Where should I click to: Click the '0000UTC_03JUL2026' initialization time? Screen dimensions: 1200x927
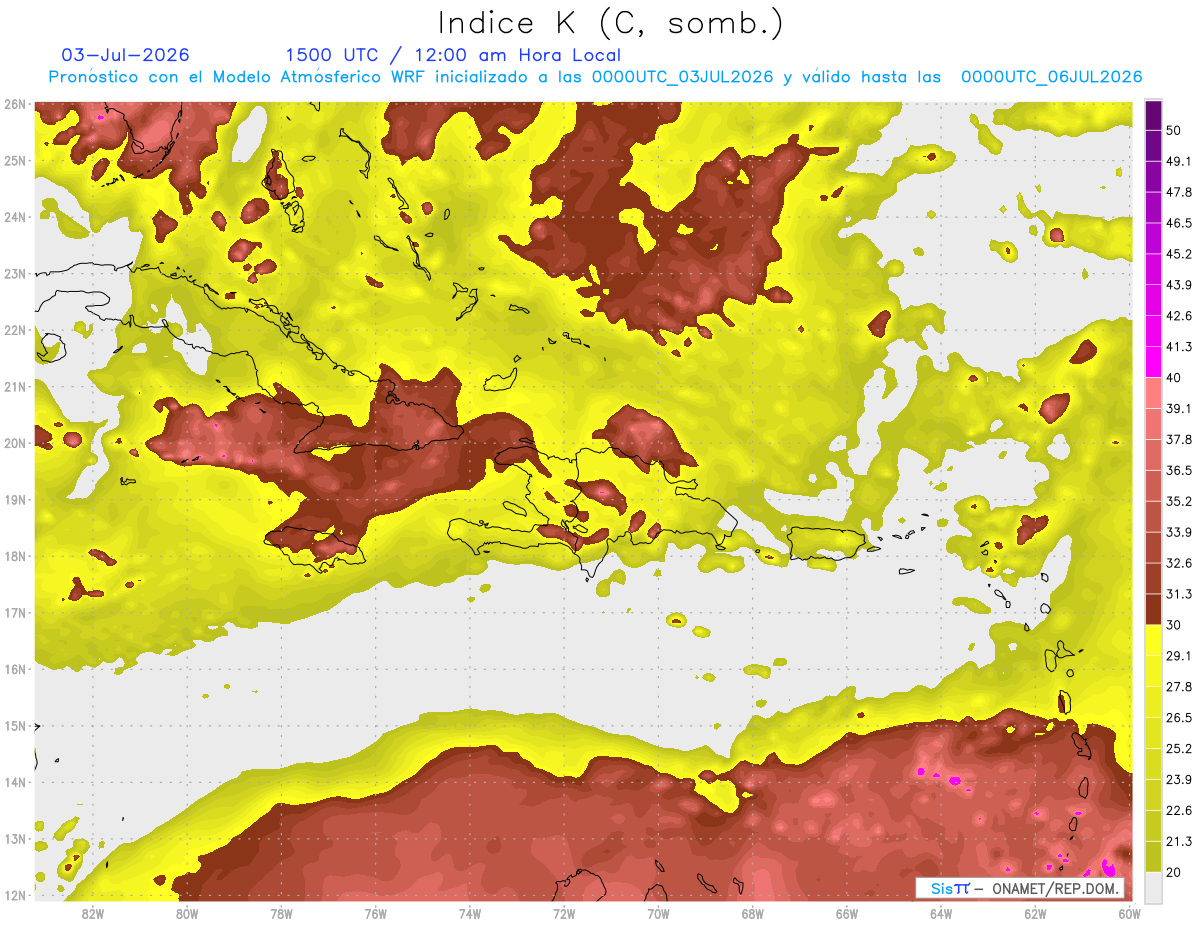click(683, 77)
